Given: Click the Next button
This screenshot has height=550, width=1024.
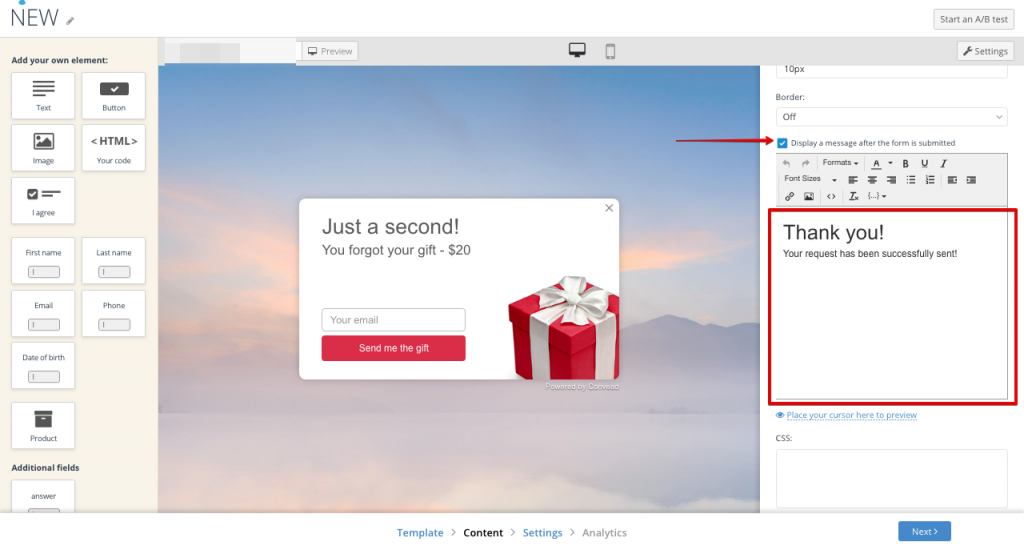Looking at the screenshot, I should (x=924, y=532).
